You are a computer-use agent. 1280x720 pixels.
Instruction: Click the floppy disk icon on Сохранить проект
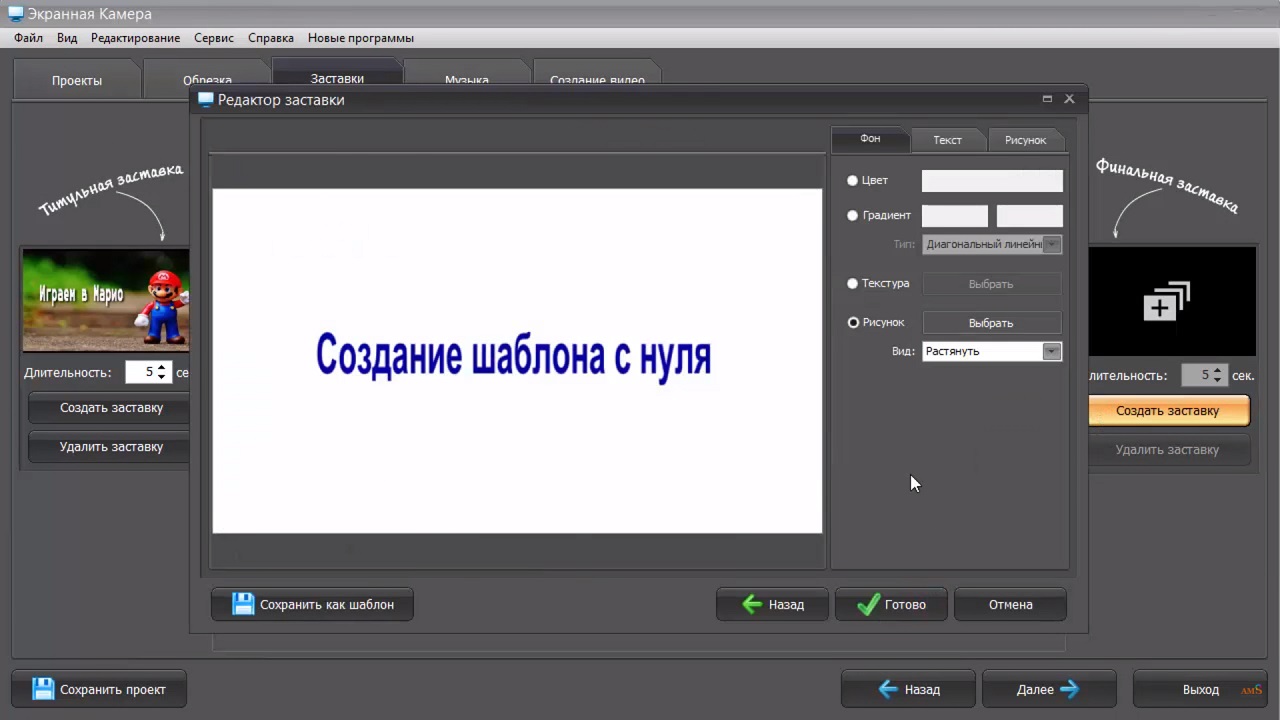[43, 689]
